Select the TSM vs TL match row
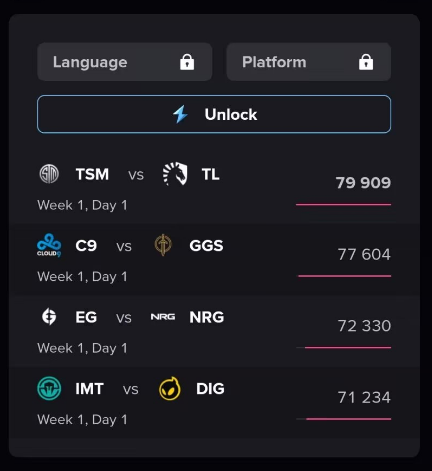The image size is (432, 471). [x=214, y=188]
